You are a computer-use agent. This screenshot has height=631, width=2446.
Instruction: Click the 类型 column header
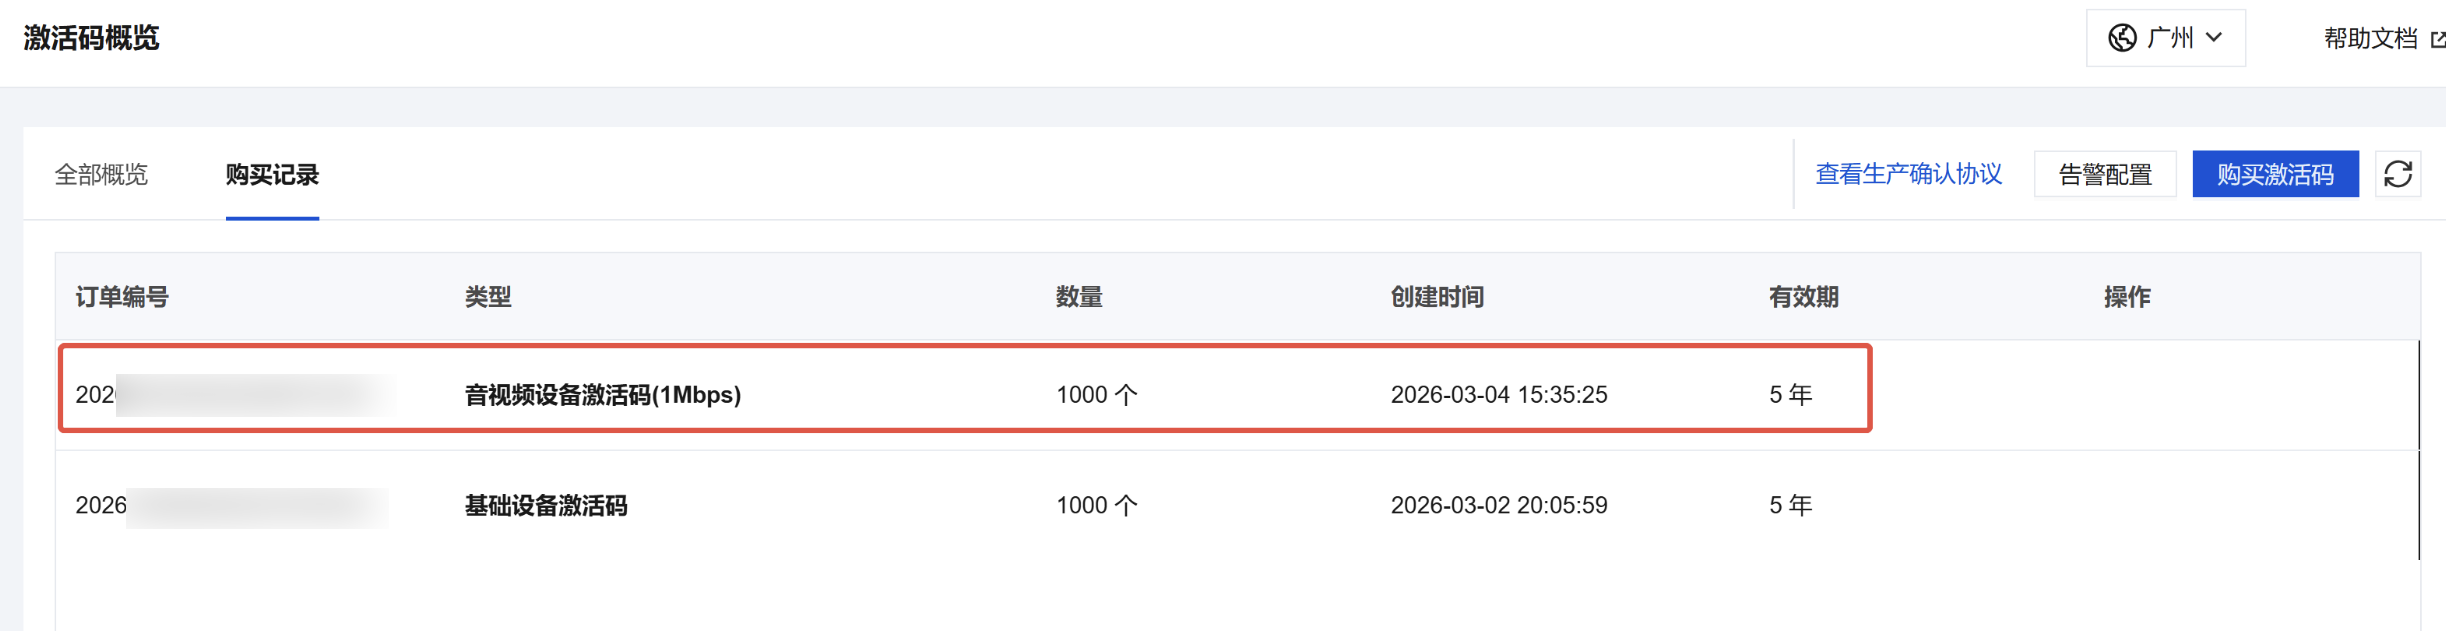pos(488,297)
